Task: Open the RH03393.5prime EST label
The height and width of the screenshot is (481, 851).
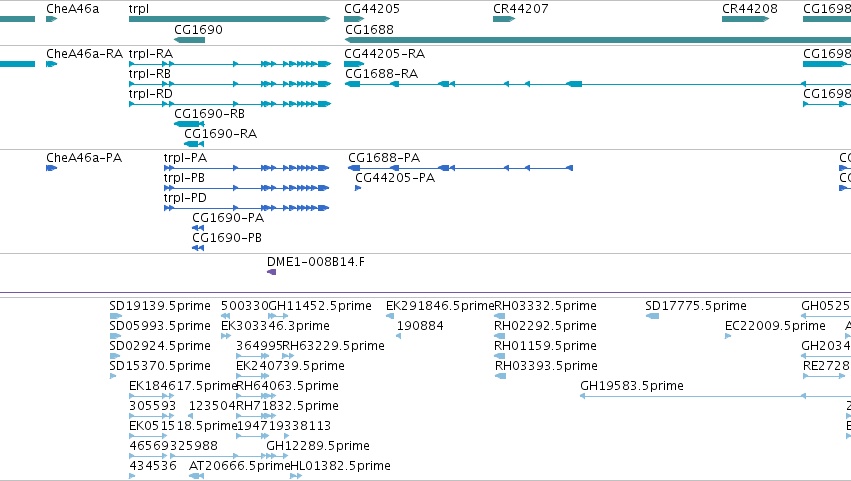Action: (x=546, y=366)
